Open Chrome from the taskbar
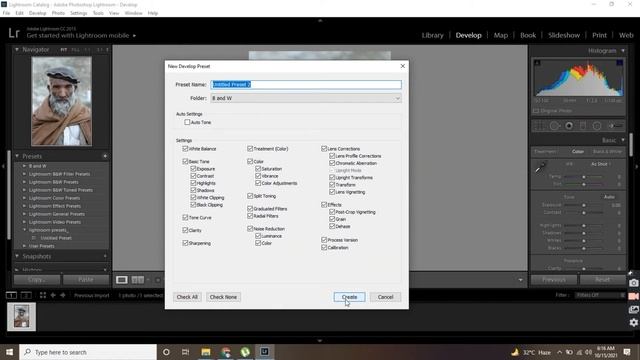The width and height of the screenshot is (640, 360). (x=226, y=352)
